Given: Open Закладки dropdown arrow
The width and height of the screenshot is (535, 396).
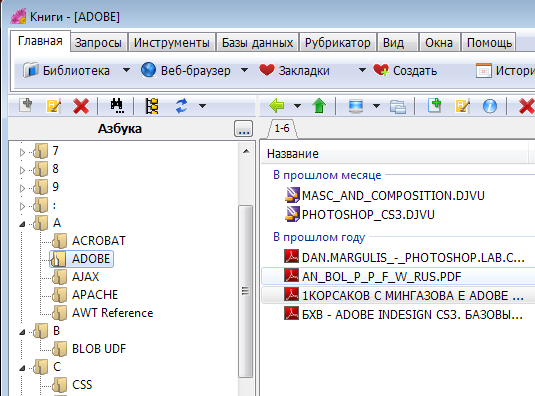Looking at the screenshot, I should tap(362, 70).
